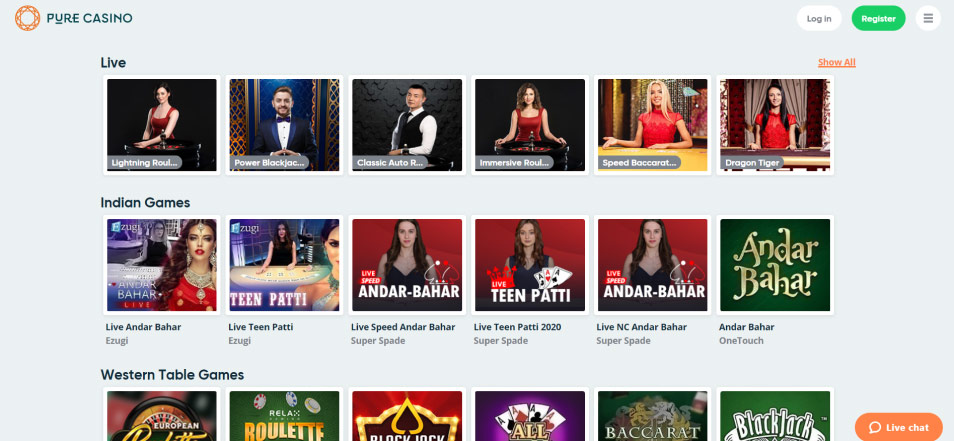Viewport: 954px width, 441px height.
Task: Click the Pure Casino logo
Action: [74, 18]
